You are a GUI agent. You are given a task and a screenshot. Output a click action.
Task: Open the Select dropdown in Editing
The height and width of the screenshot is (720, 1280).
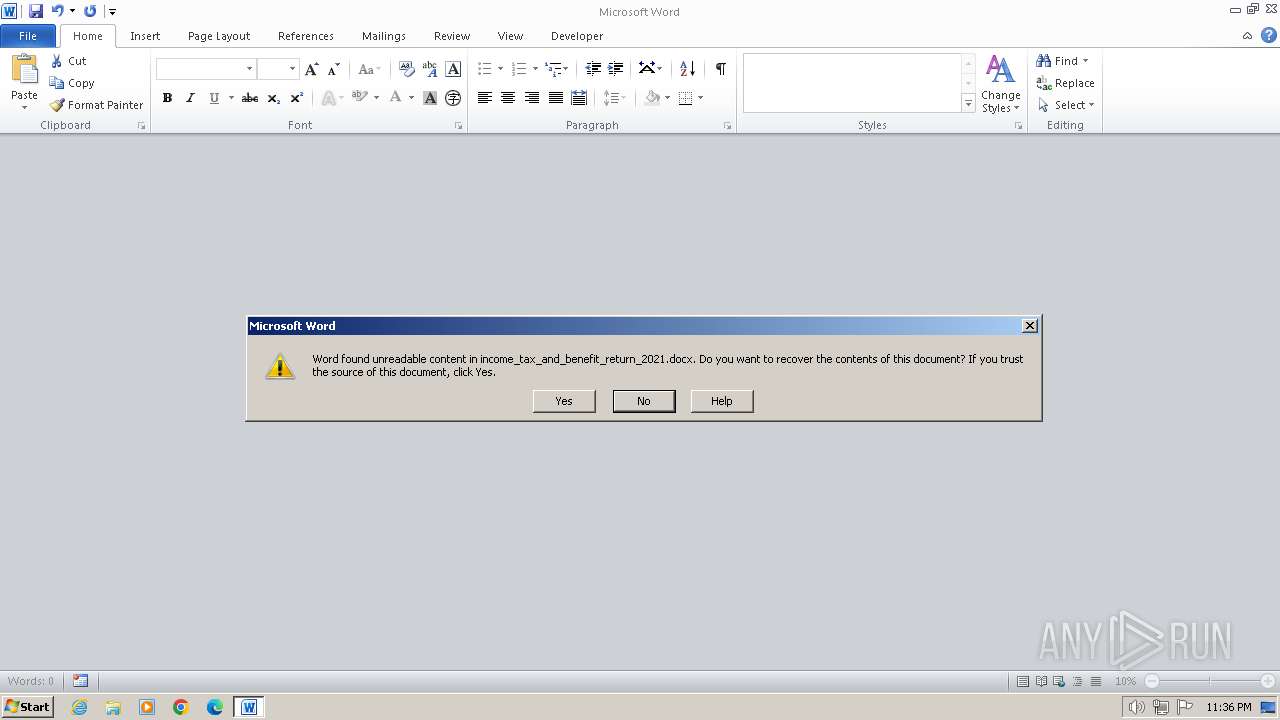click(1066, 105)
